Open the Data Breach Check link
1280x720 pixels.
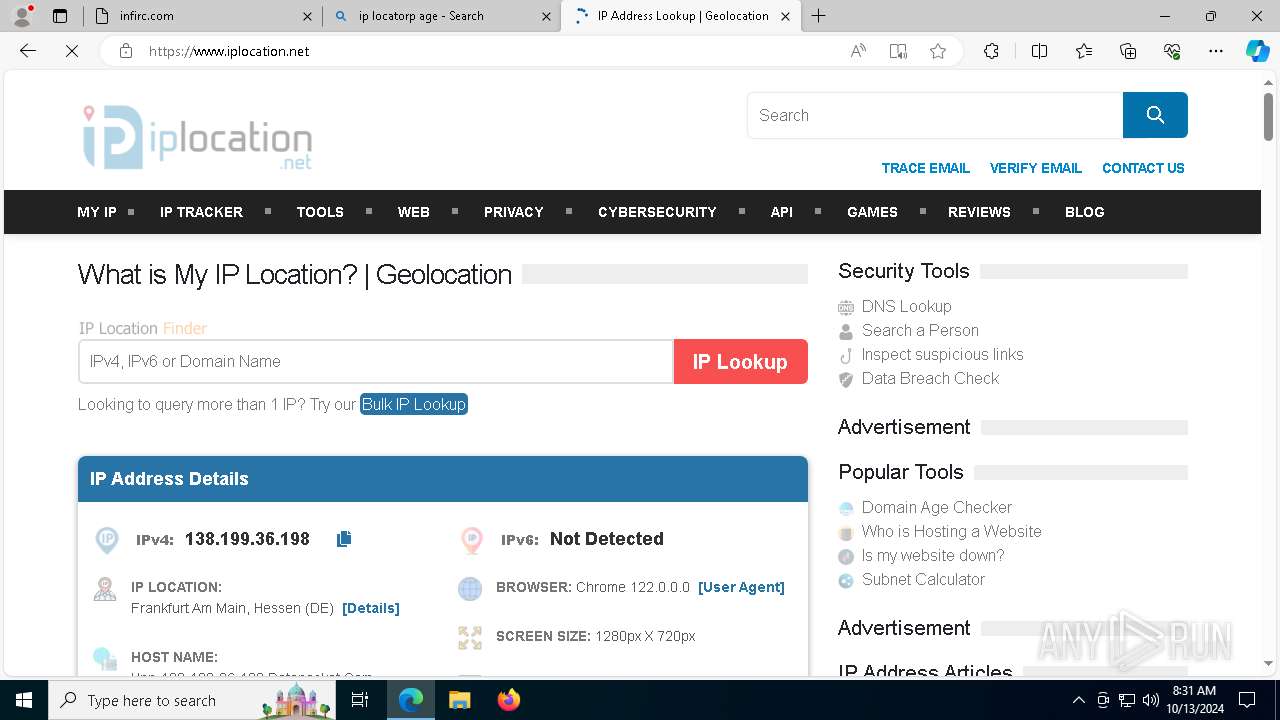tap(931, 378)
